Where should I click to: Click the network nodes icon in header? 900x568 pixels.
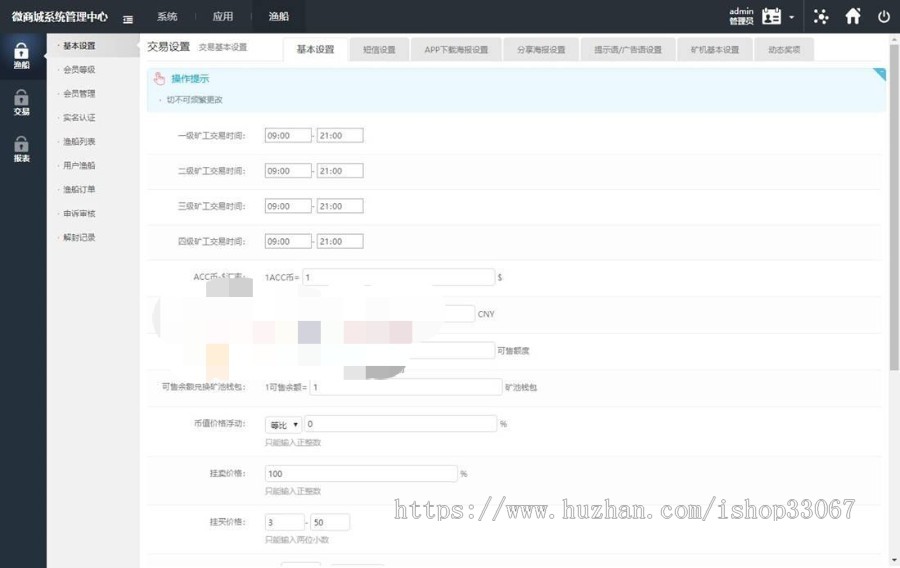(x=821, y=17)
